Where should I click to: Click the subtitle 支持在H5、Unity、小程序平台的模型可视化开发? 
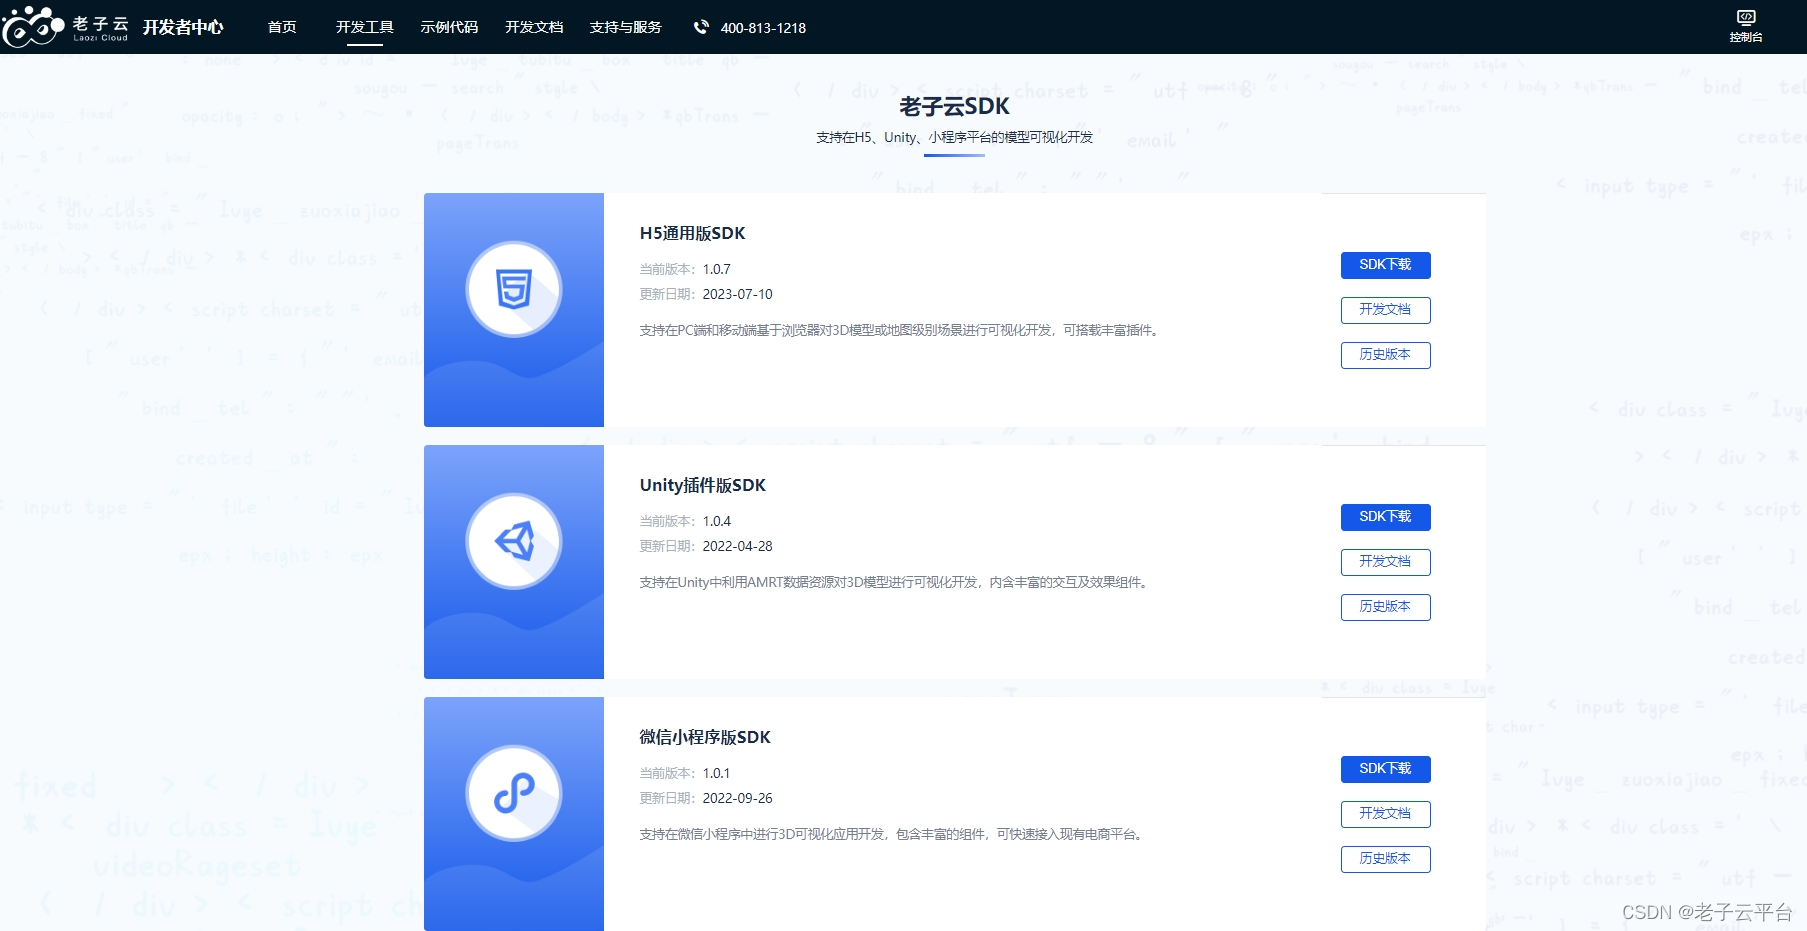click(x=954, y=137)
